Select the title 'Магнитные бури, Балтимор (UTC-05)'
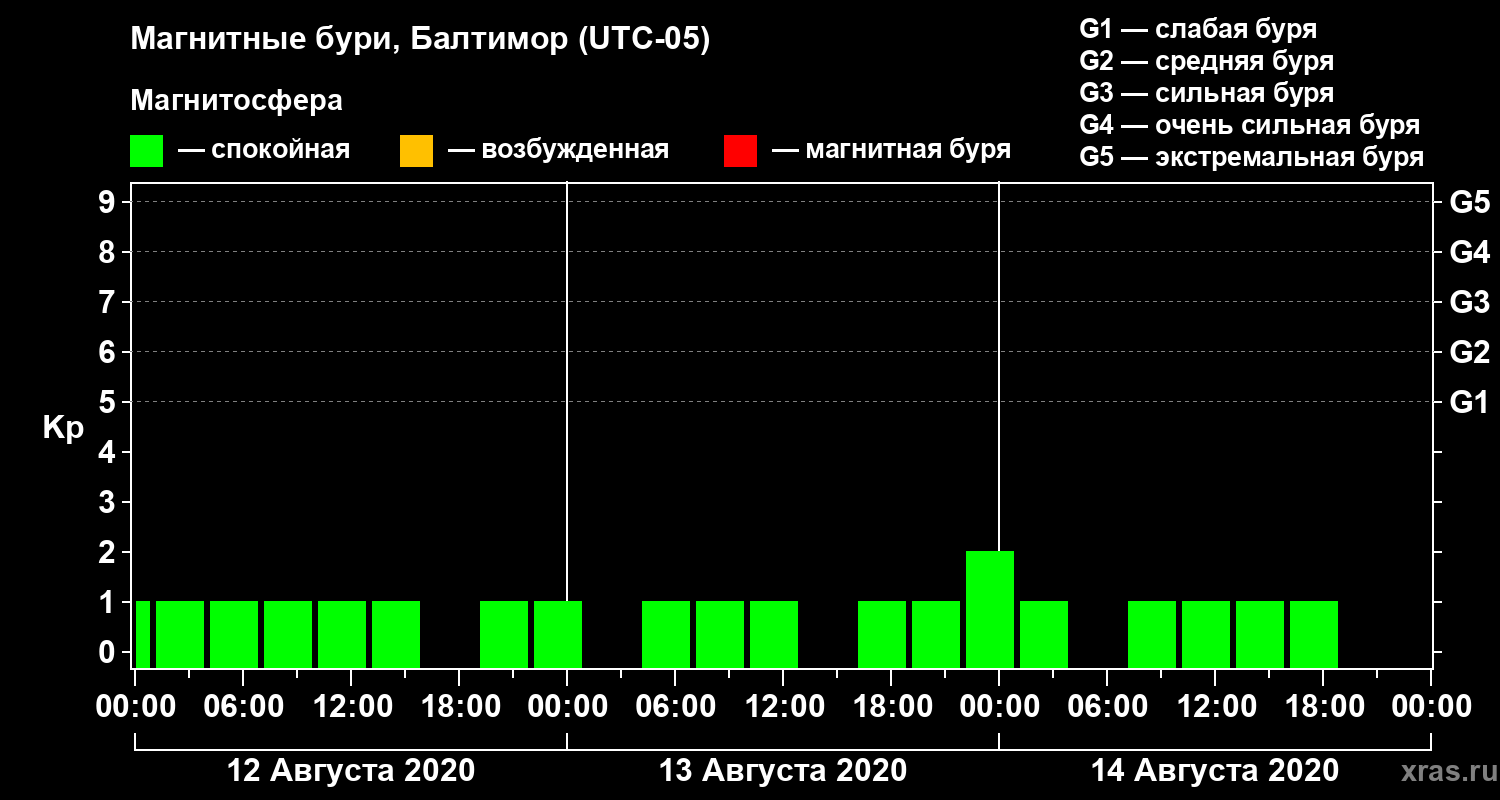The image size is (1500, 800). 420,40
